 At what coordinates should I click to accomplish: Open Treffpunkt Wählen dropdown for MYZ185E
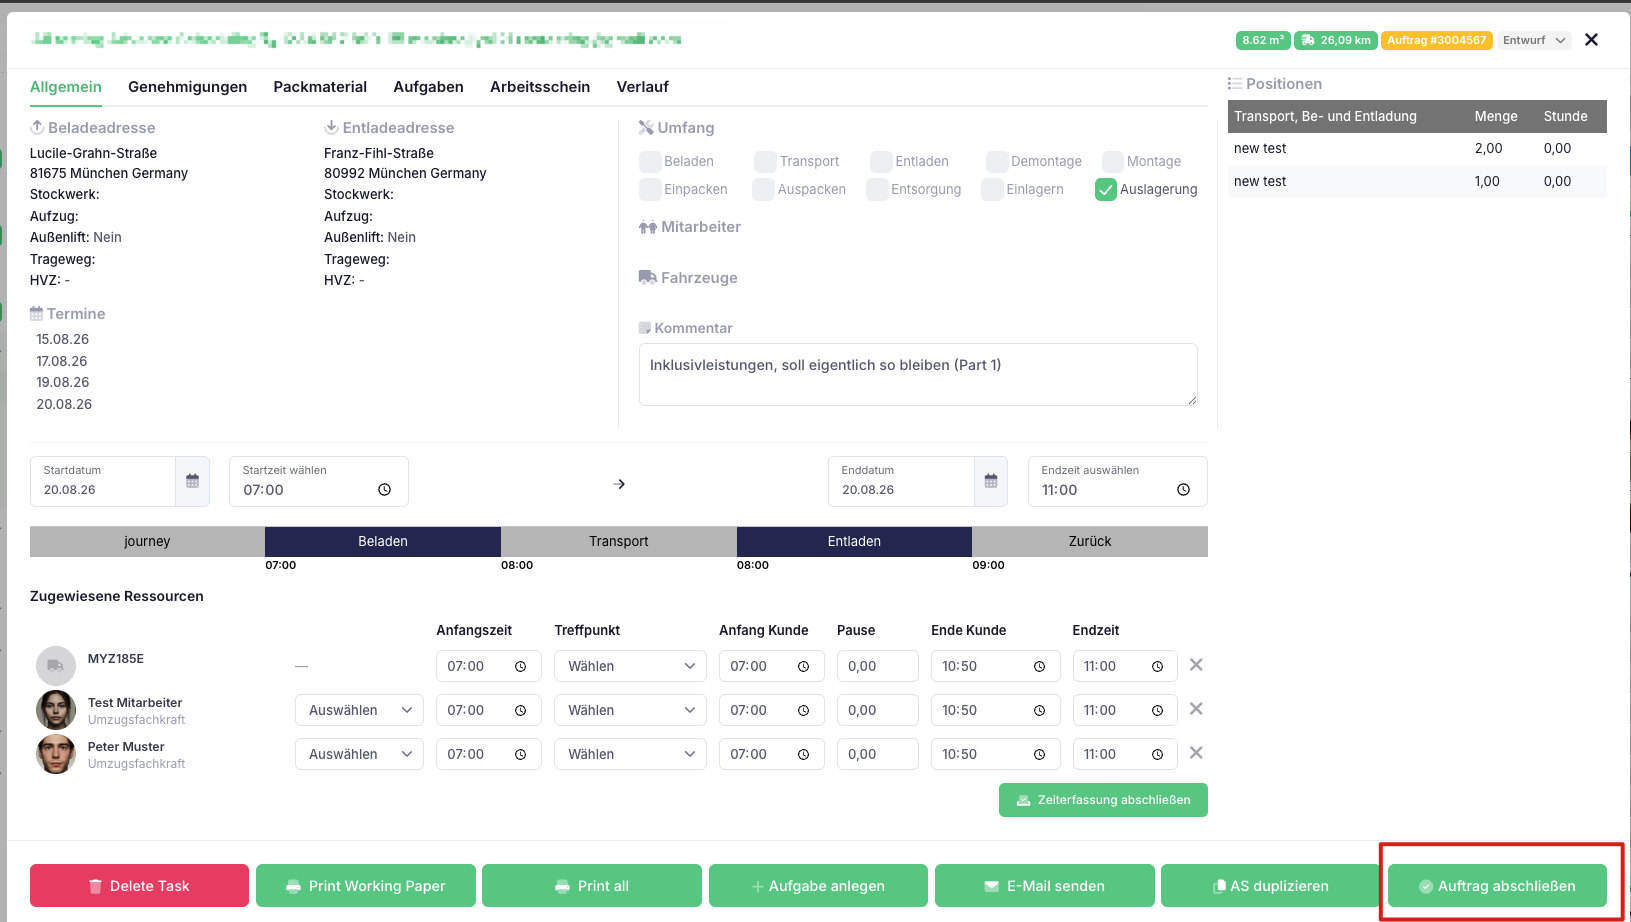pos(630,666)
